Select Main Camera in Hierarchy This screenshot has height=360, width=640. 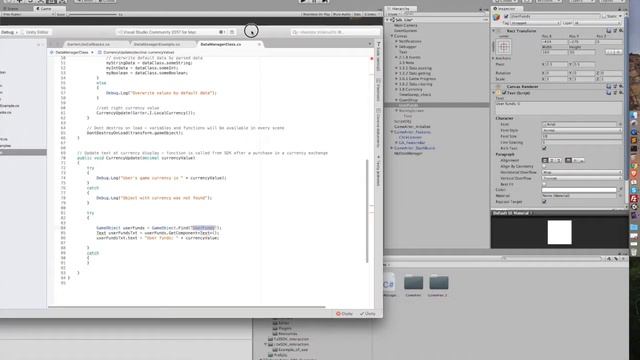(x=405, y=25)
